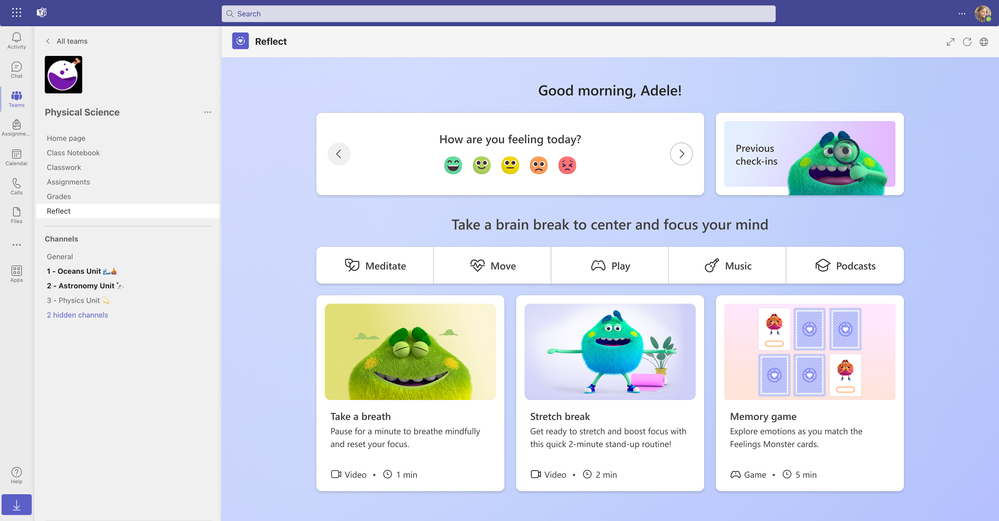Open the user profile avatar
This screenshot has height=521, width=999.
tap(982, 13)
